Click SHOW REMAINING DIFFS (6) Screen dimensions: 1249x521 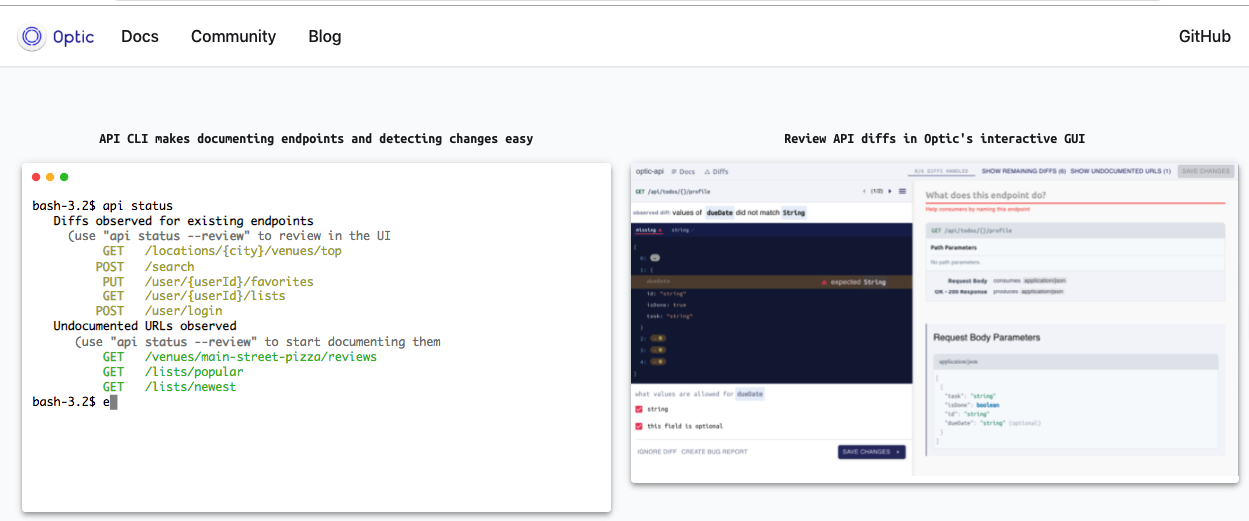coord(1023,172)
